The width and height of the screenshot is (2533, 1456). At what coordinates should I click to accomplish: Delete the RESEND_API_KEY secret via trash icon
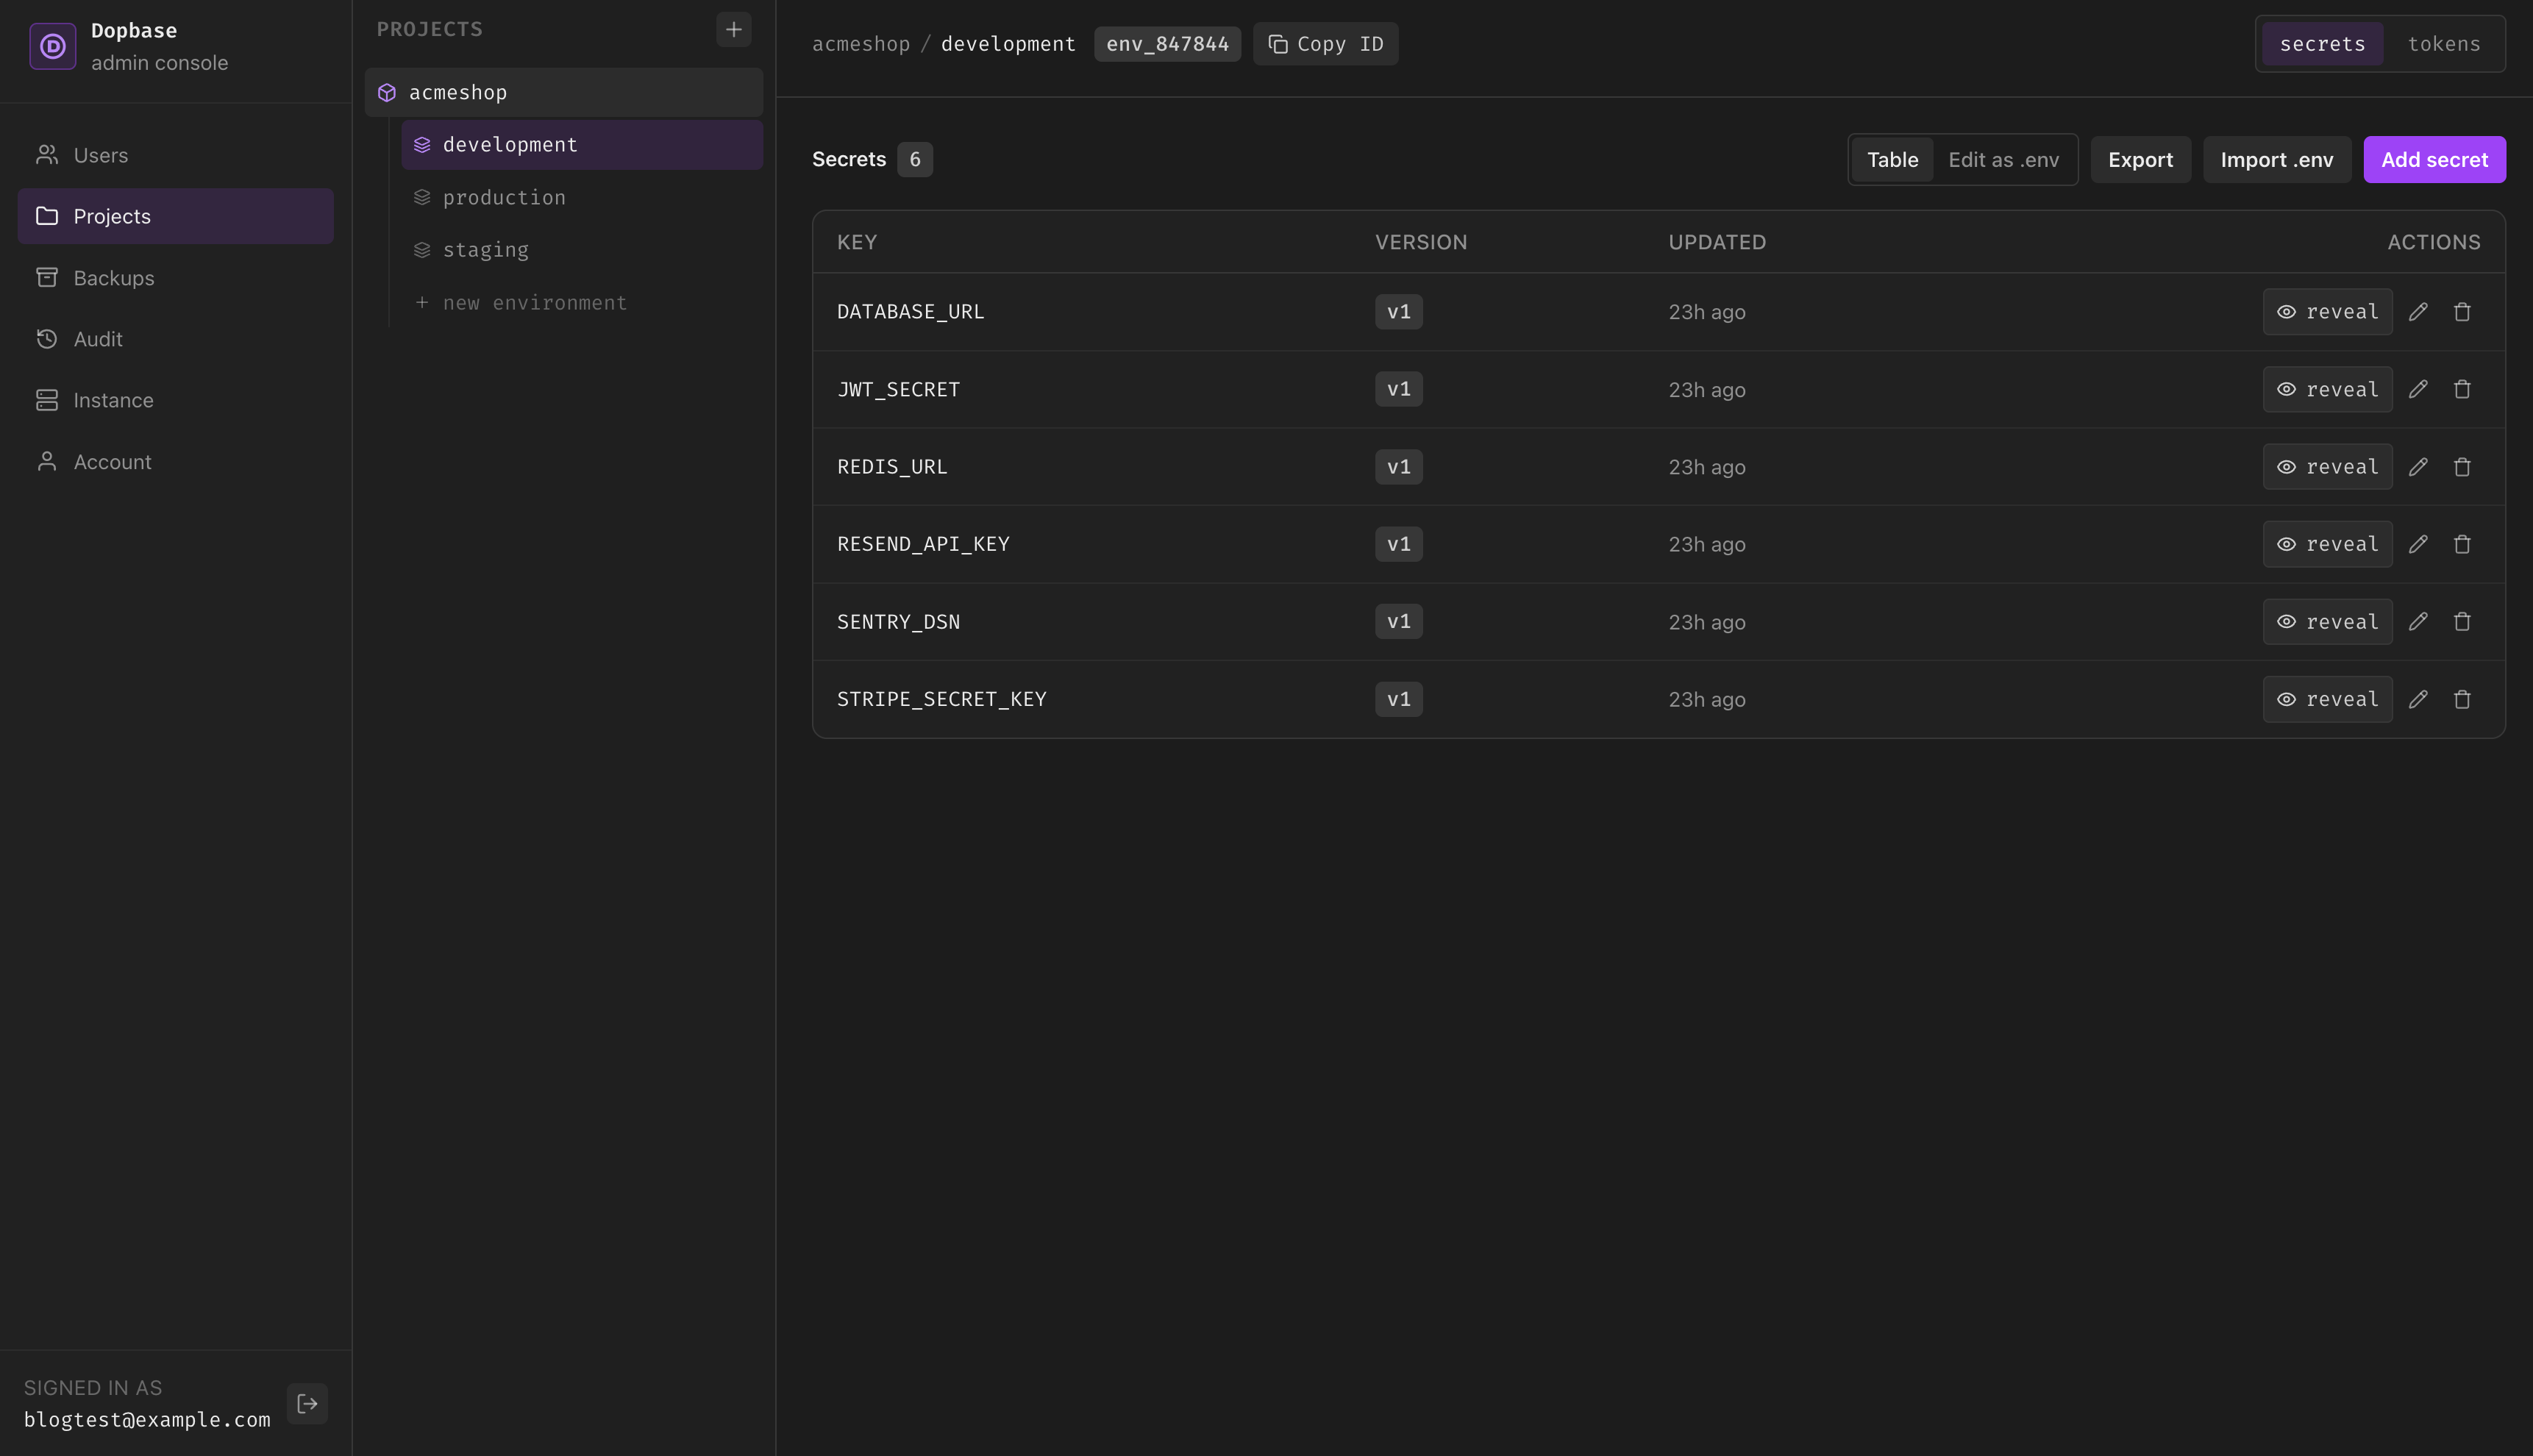2462,544
